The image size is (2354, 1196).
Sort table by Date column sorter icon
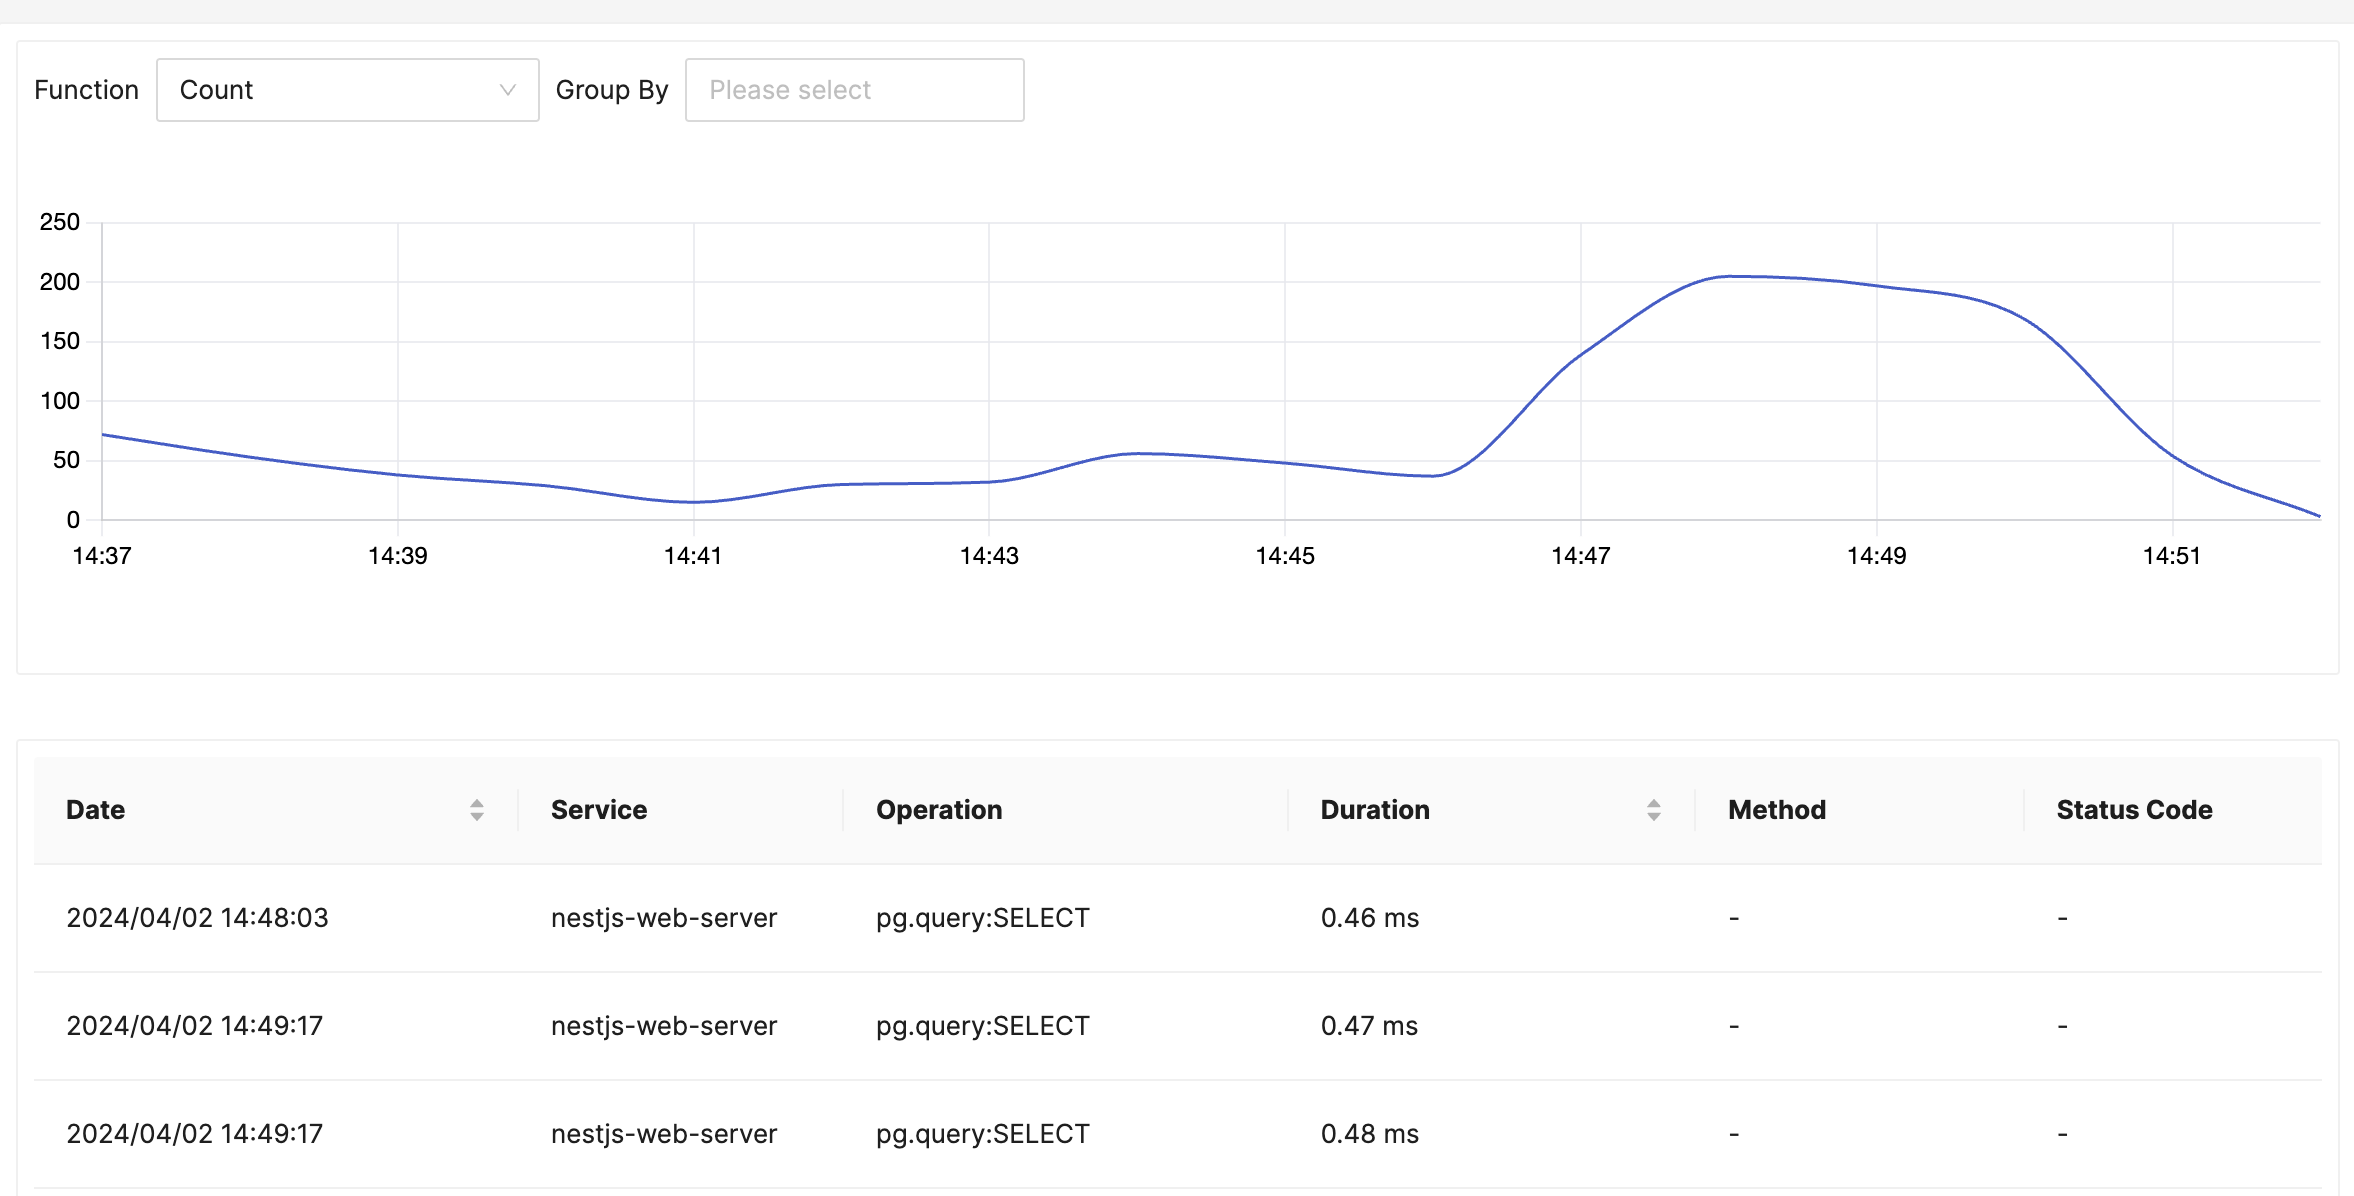[477, 810]
